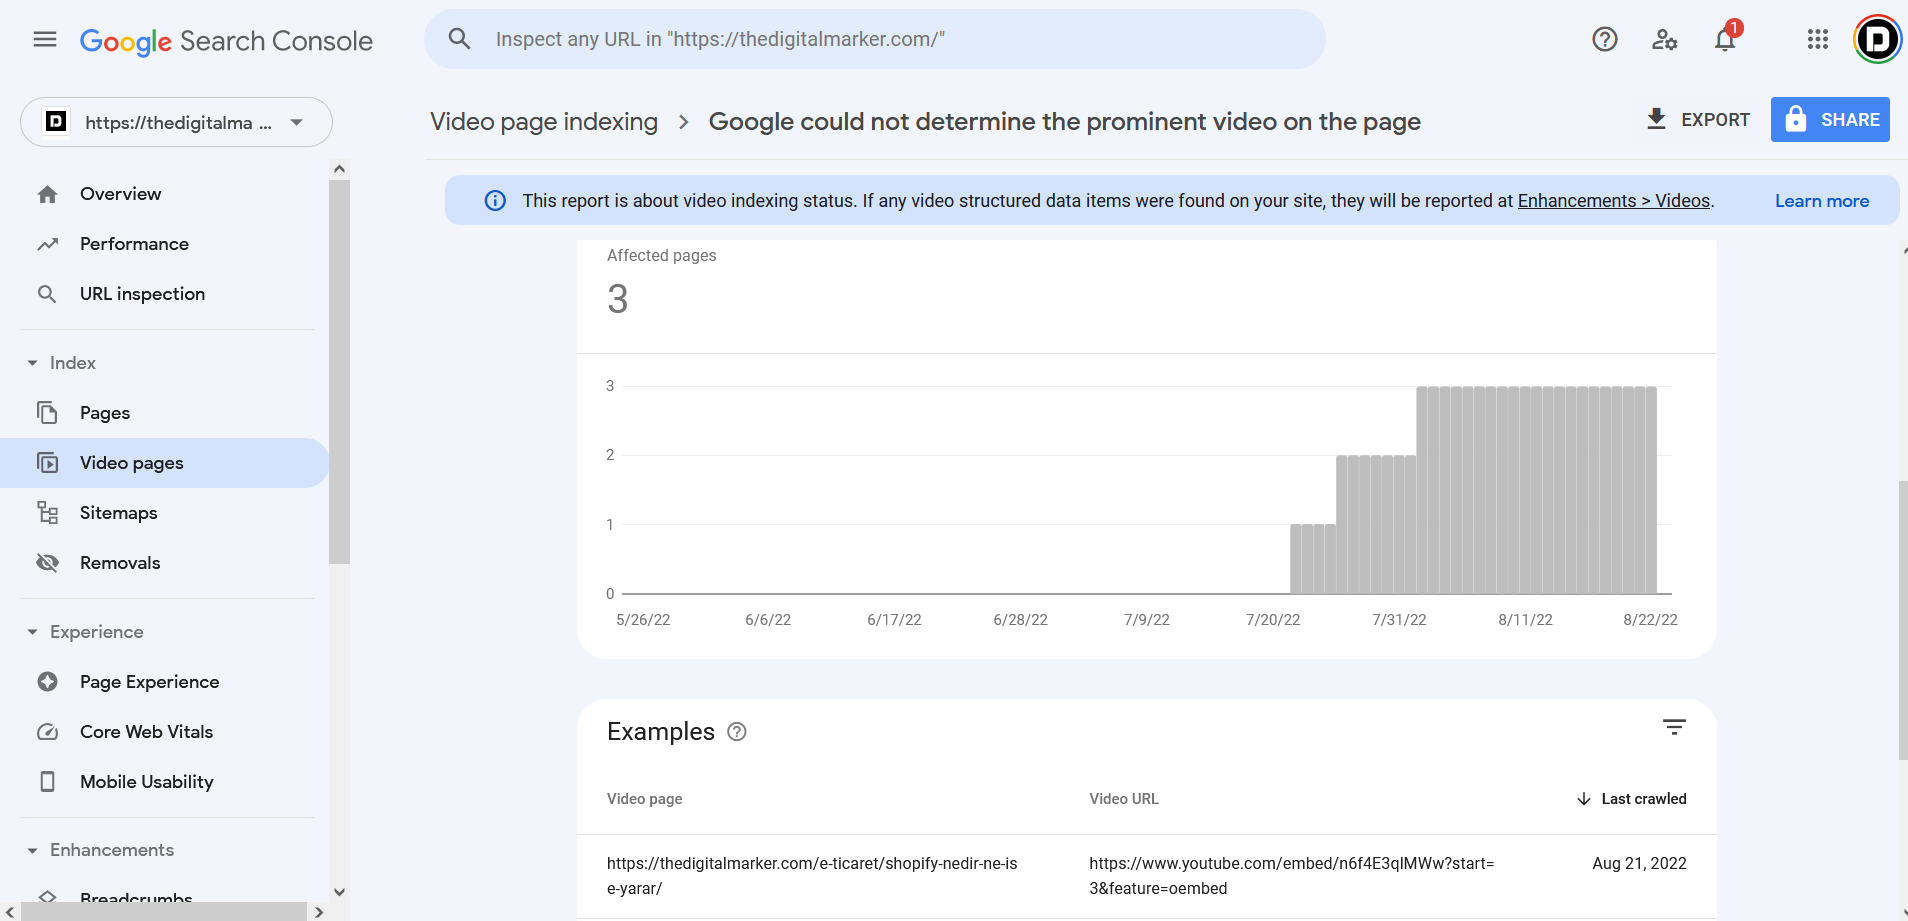Image resolution: width=1908 pixels, height=921 pixels.
Task: Click the Video pages icon
Action: (47, 463)
